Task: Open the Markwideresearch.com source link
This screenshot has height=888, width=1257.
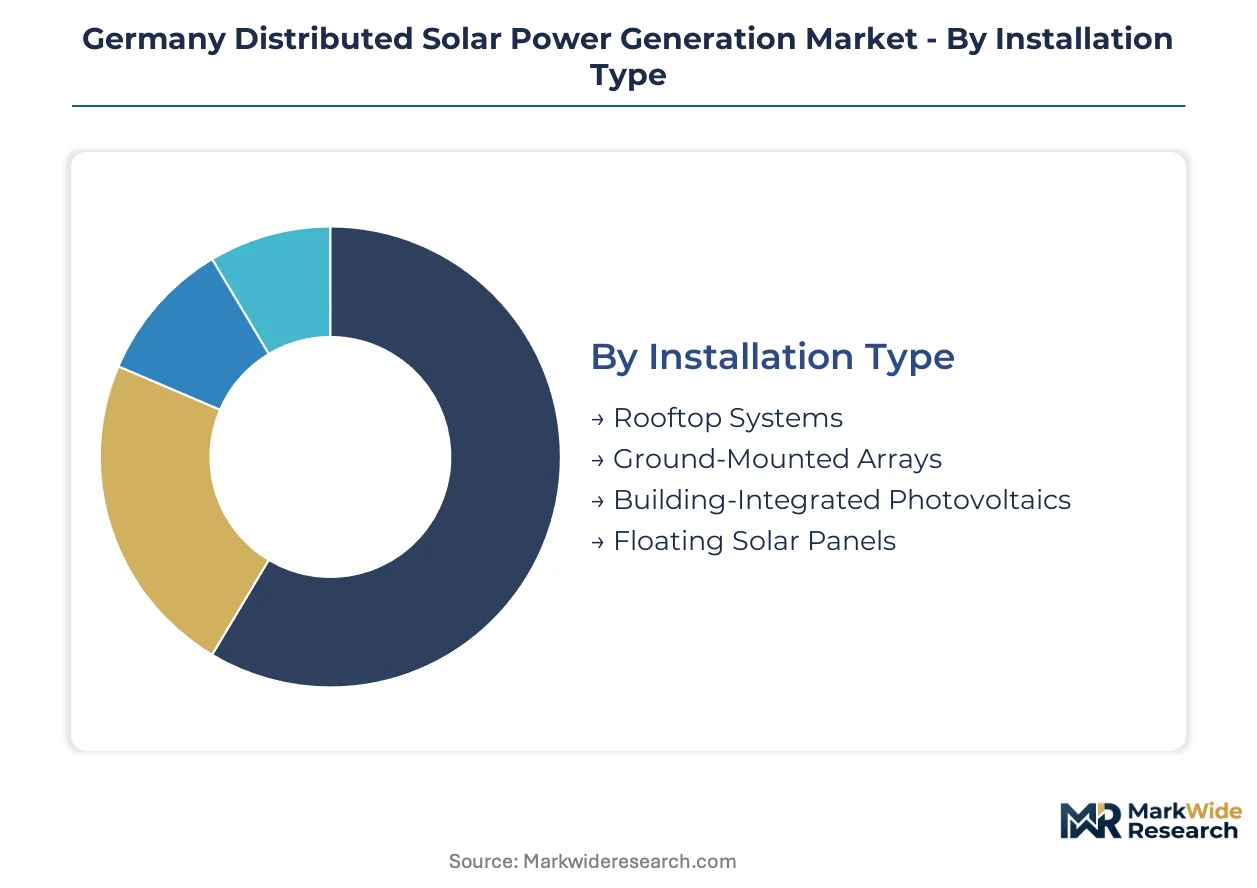Action: coord(592,861)
